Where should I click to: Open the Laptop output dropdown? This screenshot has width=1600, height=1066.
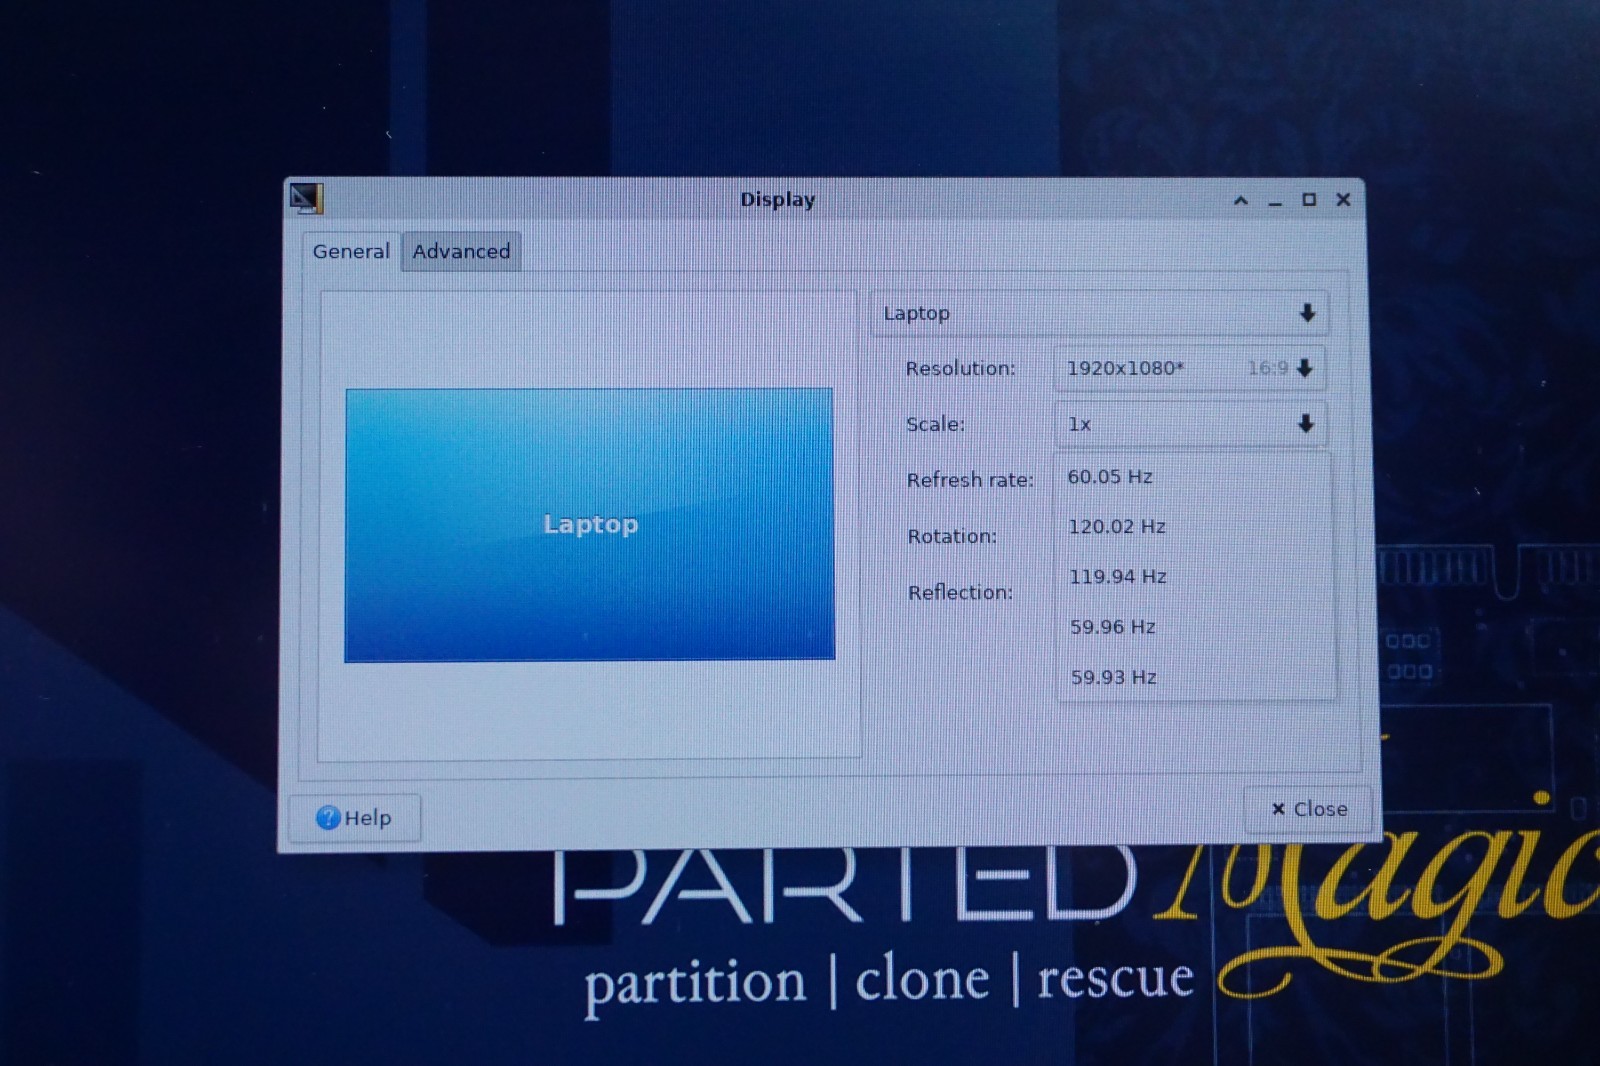1100,313
